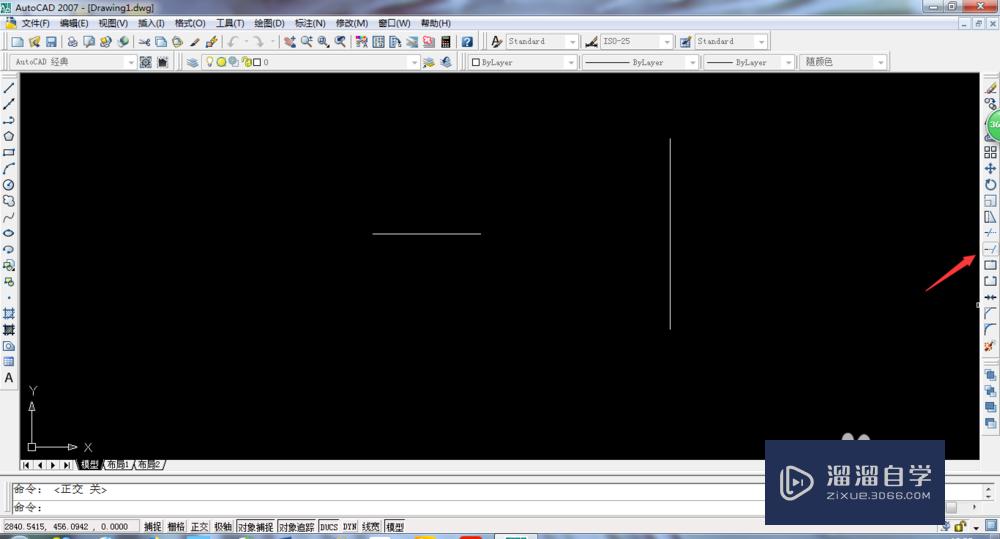Click the Zoom realtime icon
This screenshot has width=1000, height=539.
tap(307, 41)
